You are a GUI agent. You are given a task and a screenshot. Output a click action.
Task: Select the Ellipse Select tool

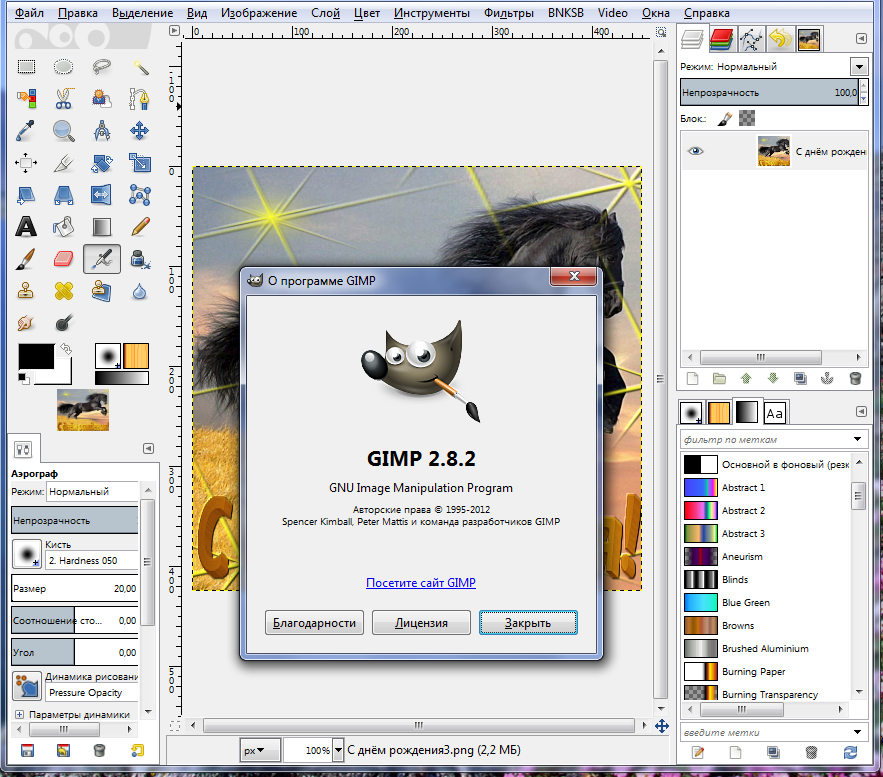pos(64,67)
